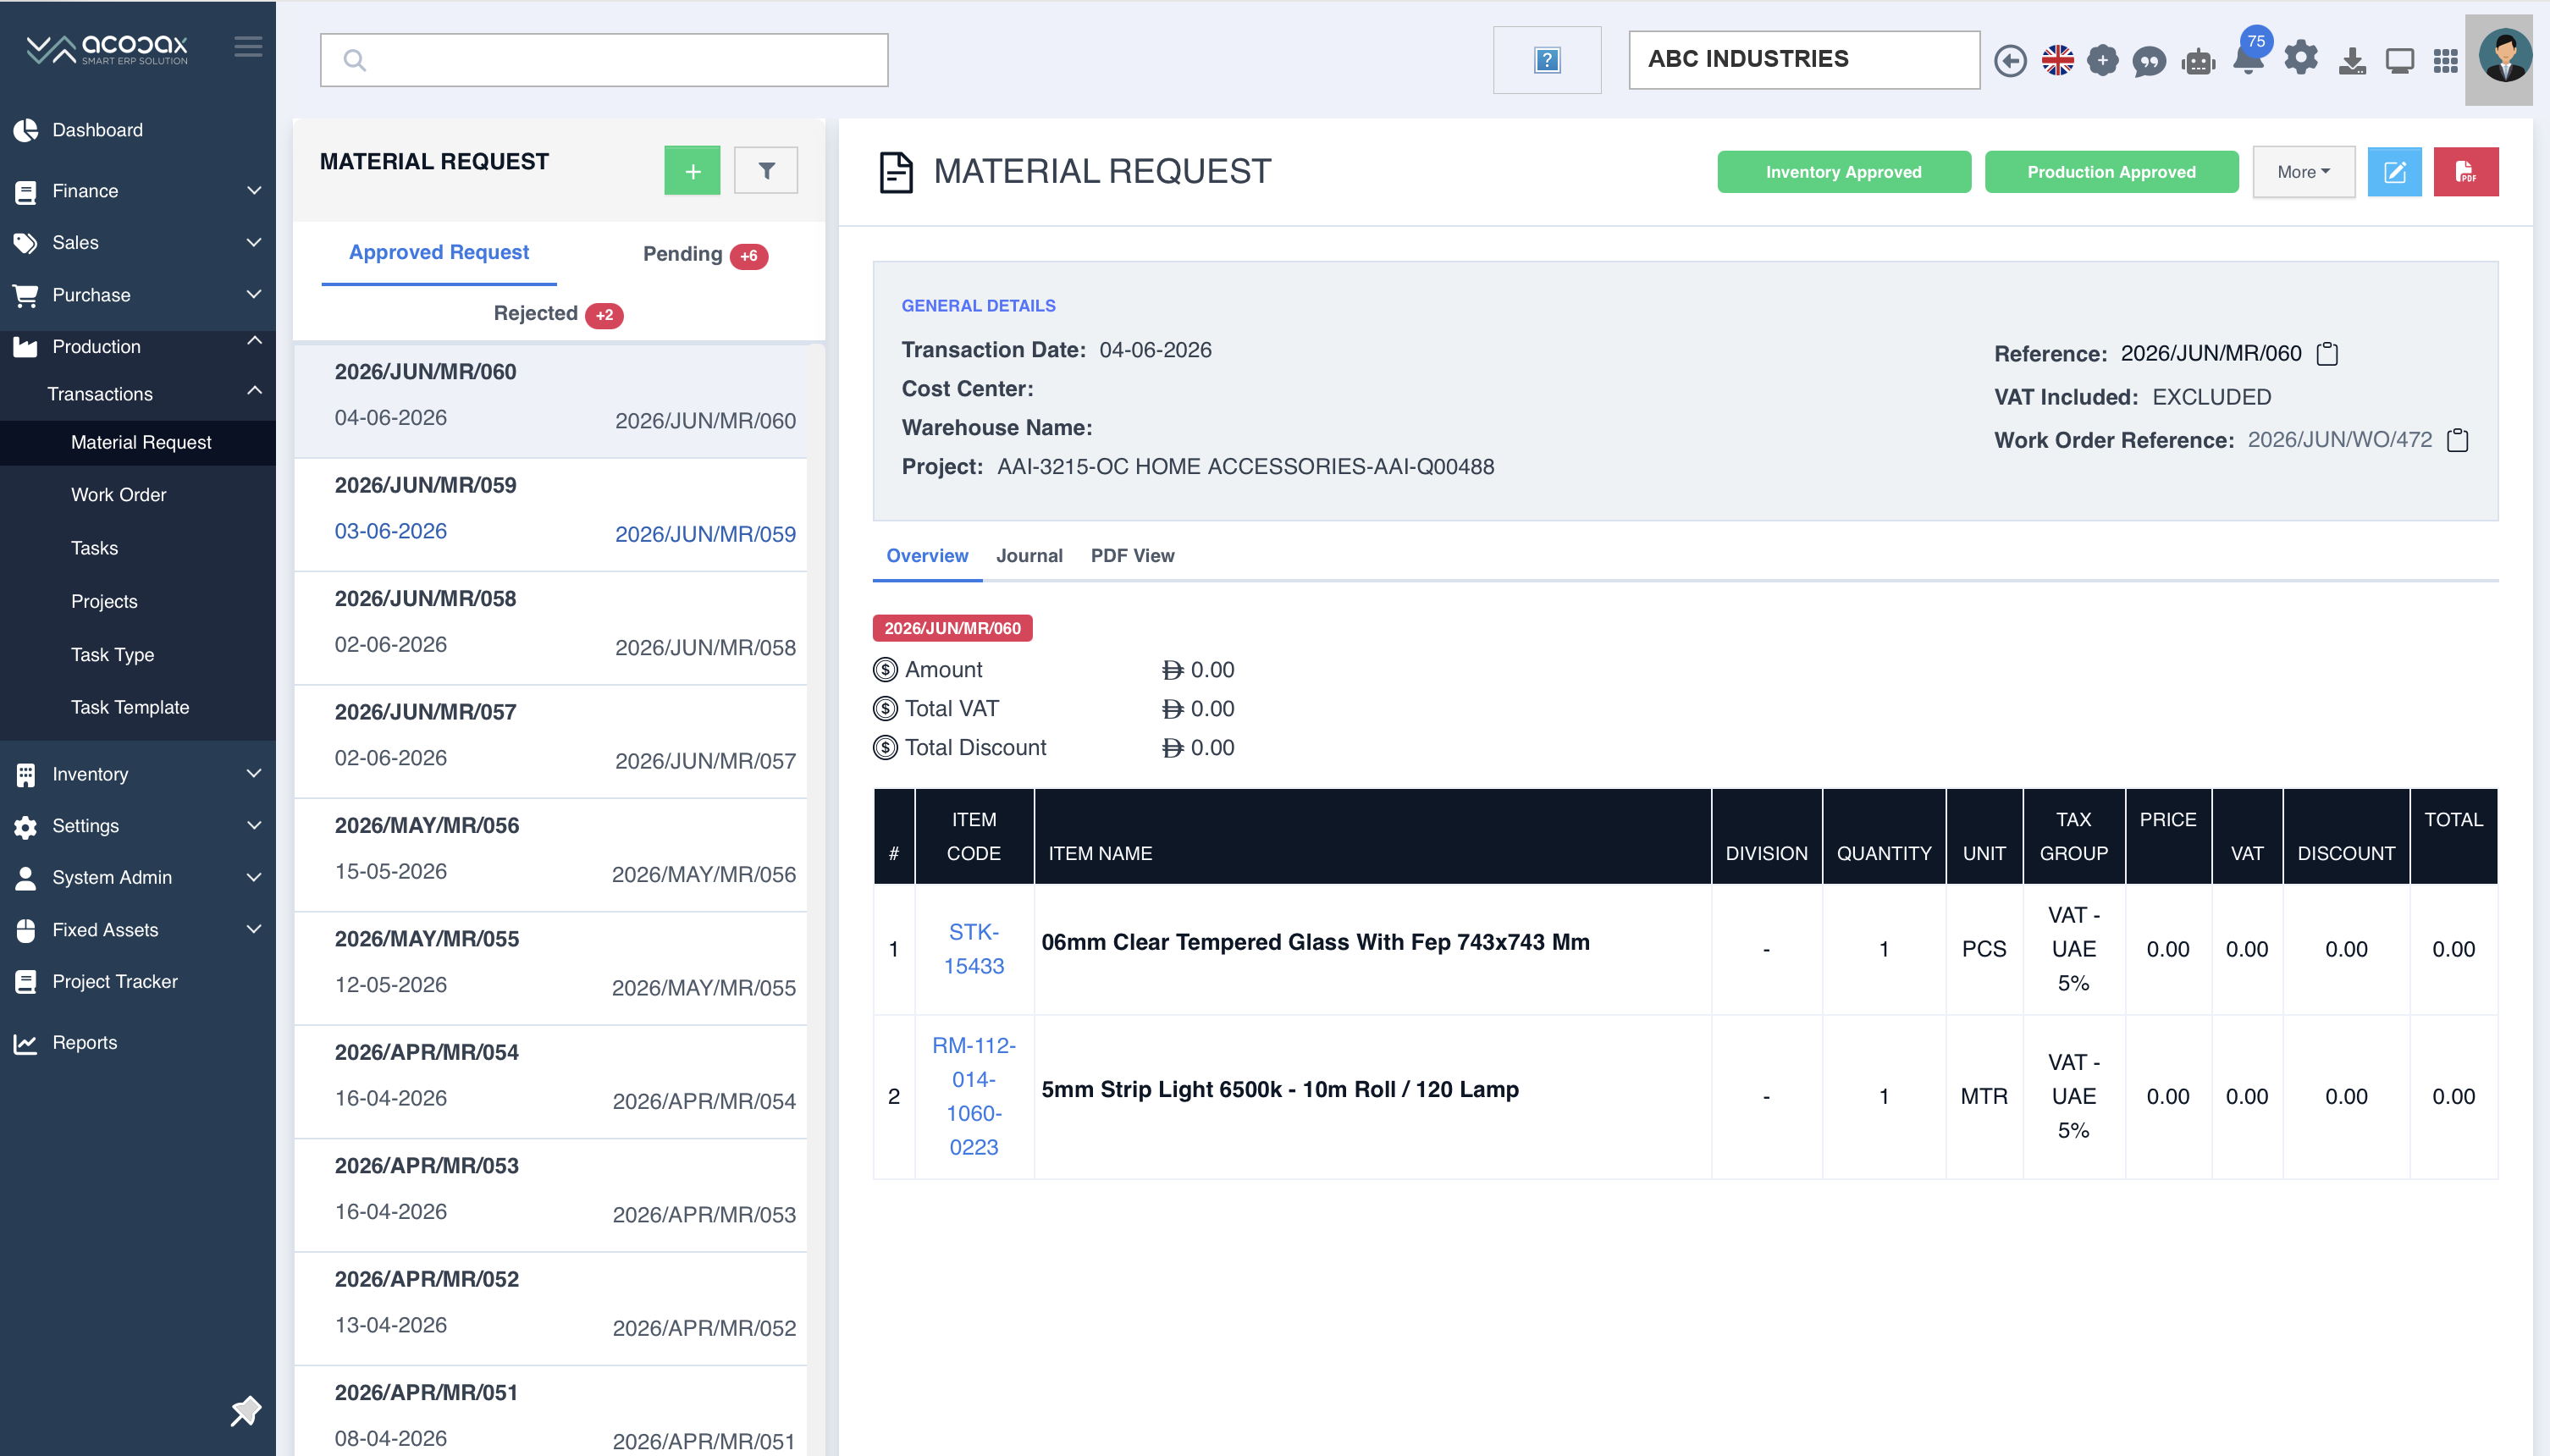
Task: Expand the More dropdown
Action: click(2303, 172)
